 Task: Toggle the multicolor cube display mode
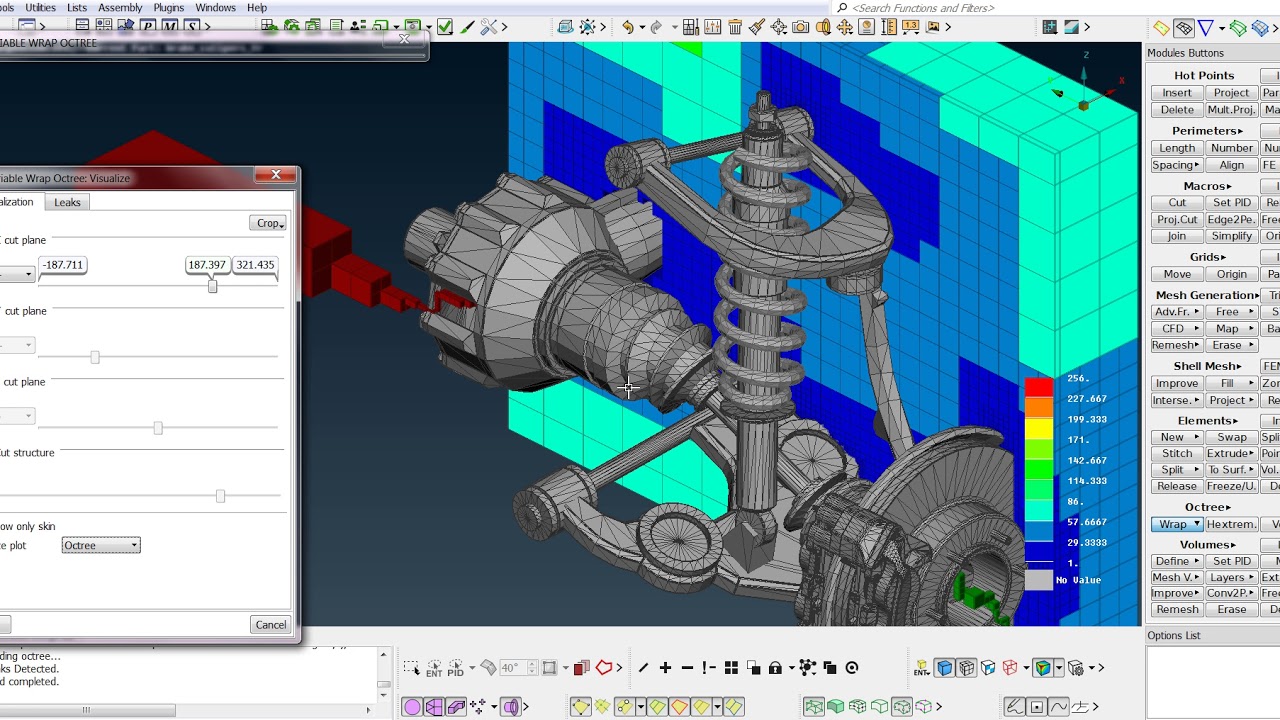(x=1041, y=668)
